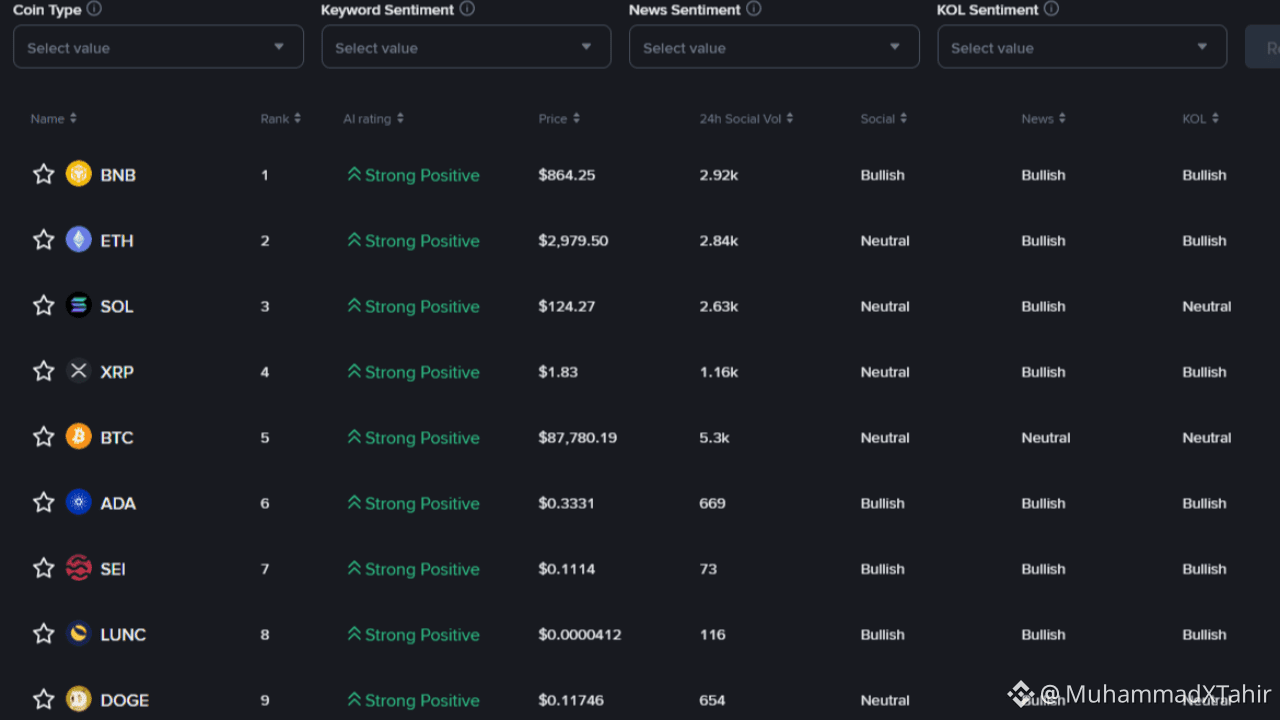Click the info icon beside Keyword Sentiment
Image resolution: width=1280 pixels, height=720 pixels.
click(467, 9)
